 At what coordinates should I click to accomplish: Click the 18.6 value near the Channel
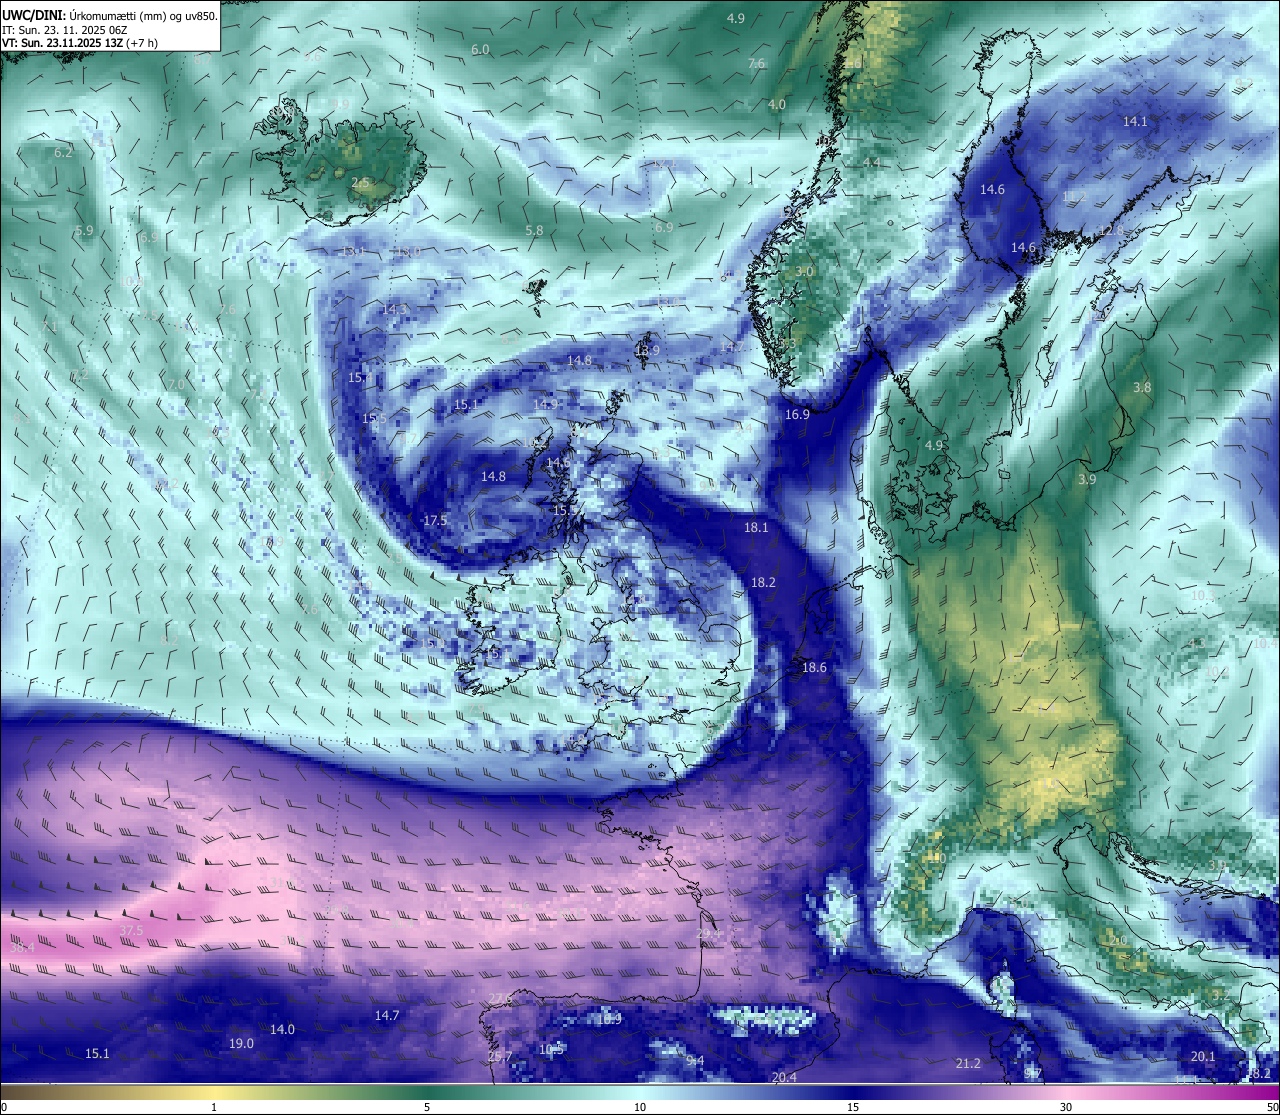(x=814, y=668)
